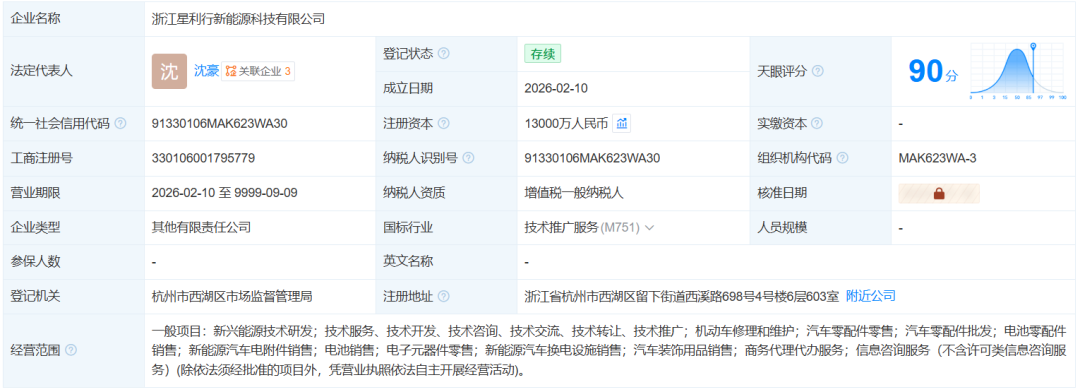Viewport: 1080px width, 392px height.
Task: Click credit code 91330106MAK623WA30 under 统一社会信用代码
Action: (220, 124)
